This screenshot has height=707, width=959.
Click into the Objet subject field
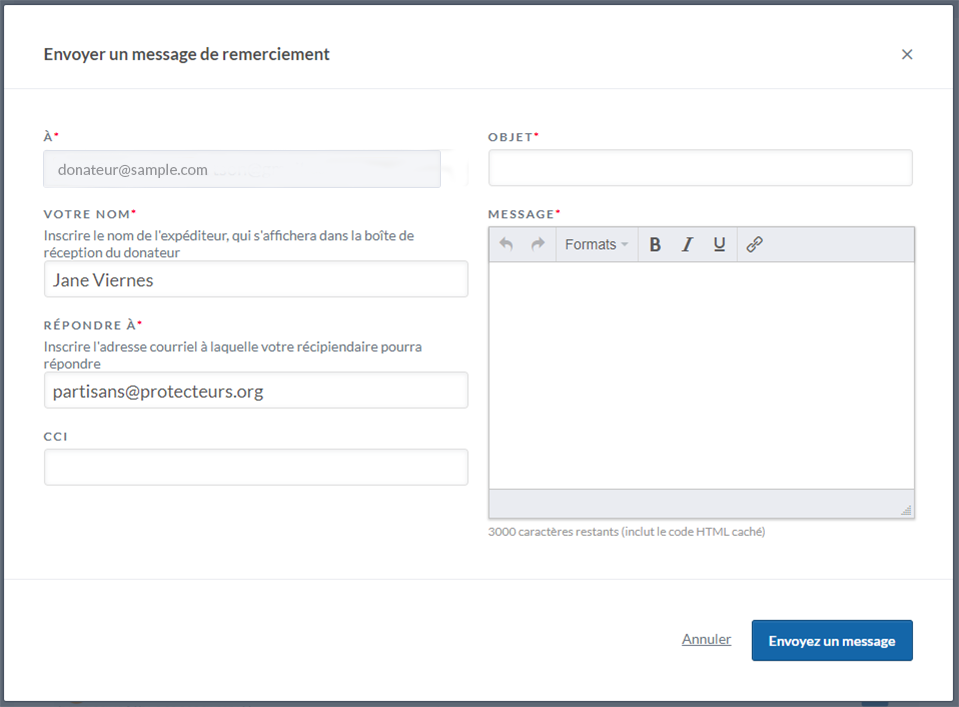click(x=700, y=168)
